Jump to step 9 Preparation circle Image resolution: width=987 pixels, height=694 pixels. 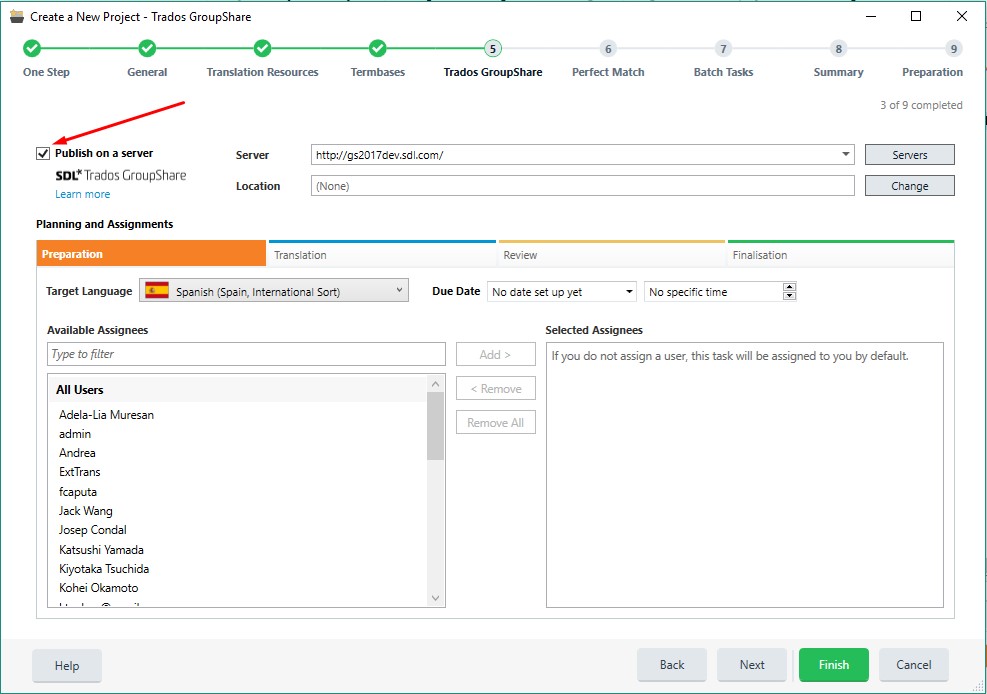(953, 48)
